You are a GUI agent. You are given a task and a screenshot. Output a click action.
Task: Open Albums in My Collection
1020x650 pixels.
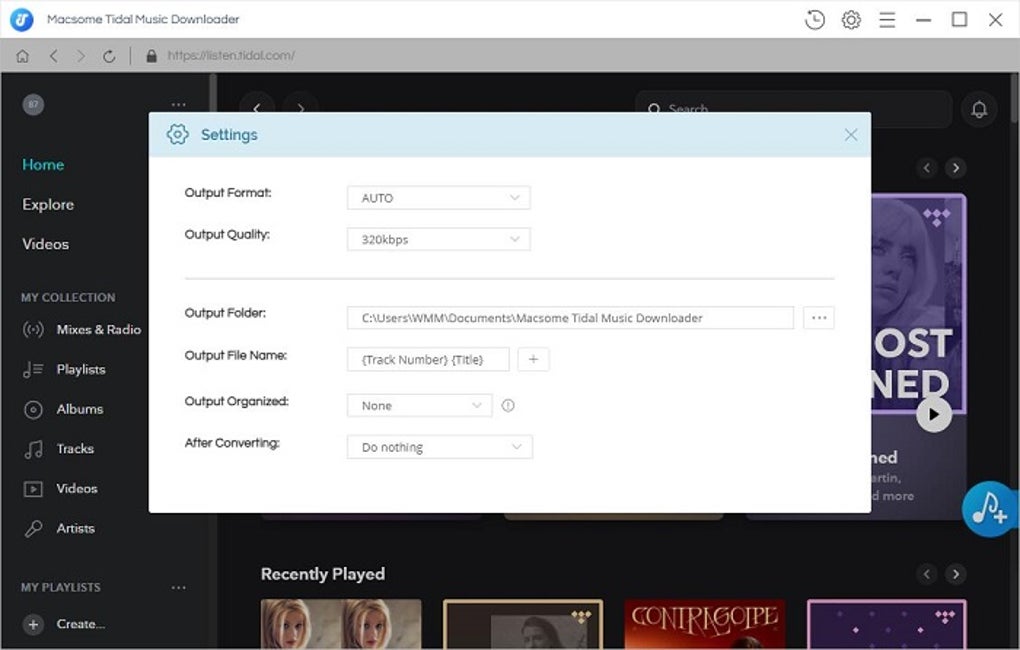point(63,409)
